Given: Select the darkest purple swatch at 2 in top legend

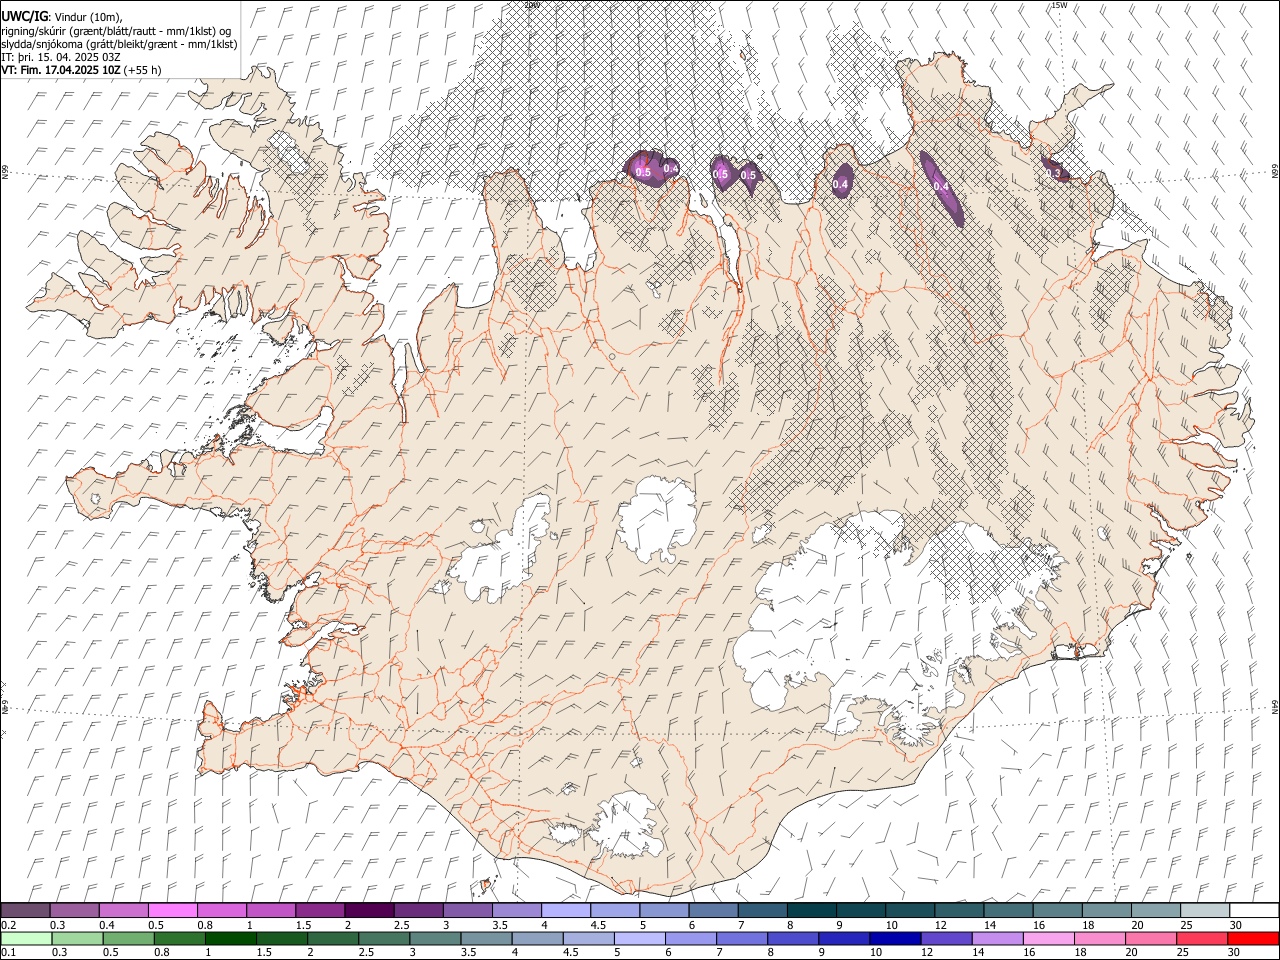Looking at the screenshot, I should point(368,911).
